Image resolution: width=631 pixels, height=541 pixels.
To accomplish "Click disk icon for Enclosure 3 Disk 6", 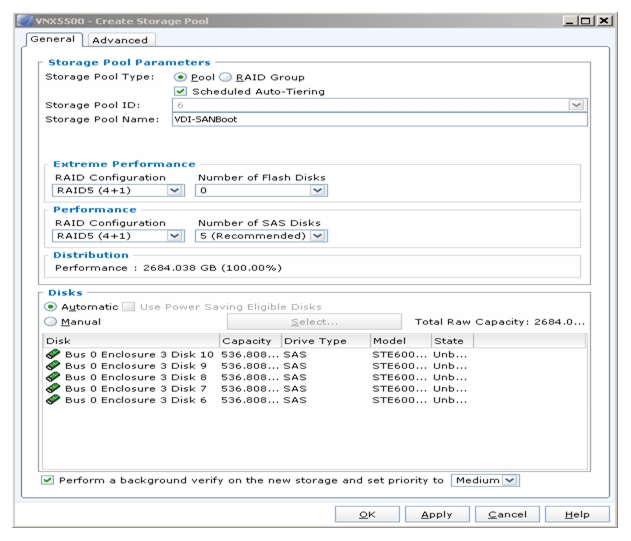I will tap(53, 400).
